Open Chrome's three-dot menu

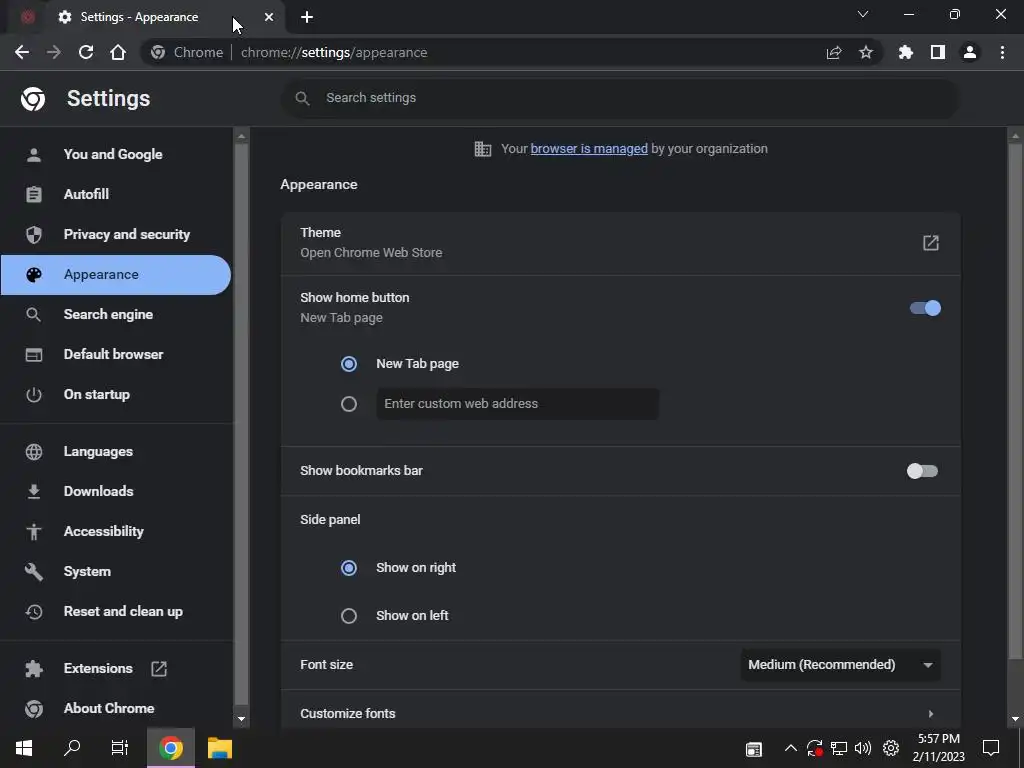[1002, 52]
